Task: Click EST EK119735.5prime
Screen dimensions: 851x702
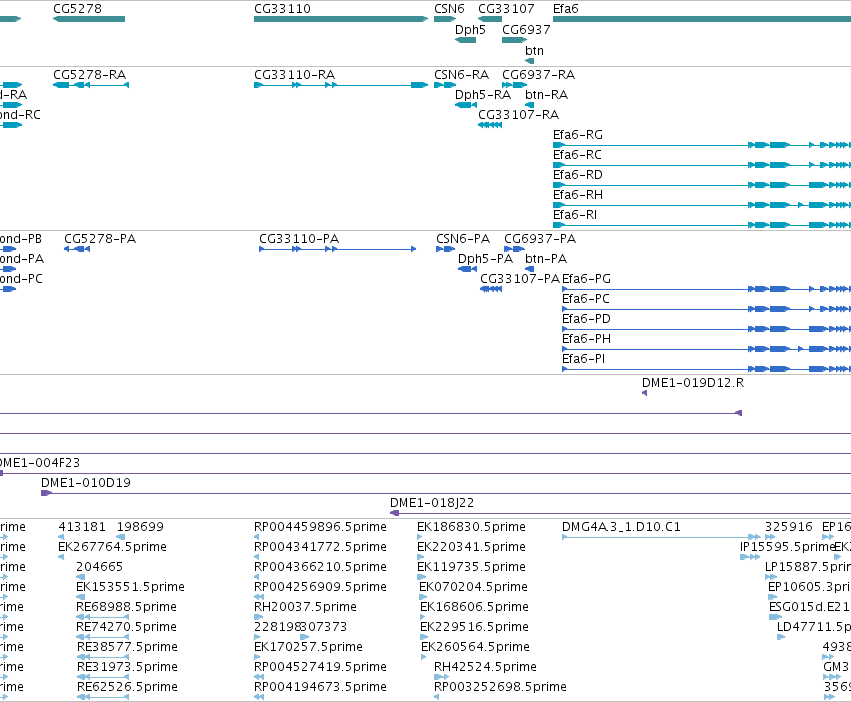Action: (x=420, y=577)
